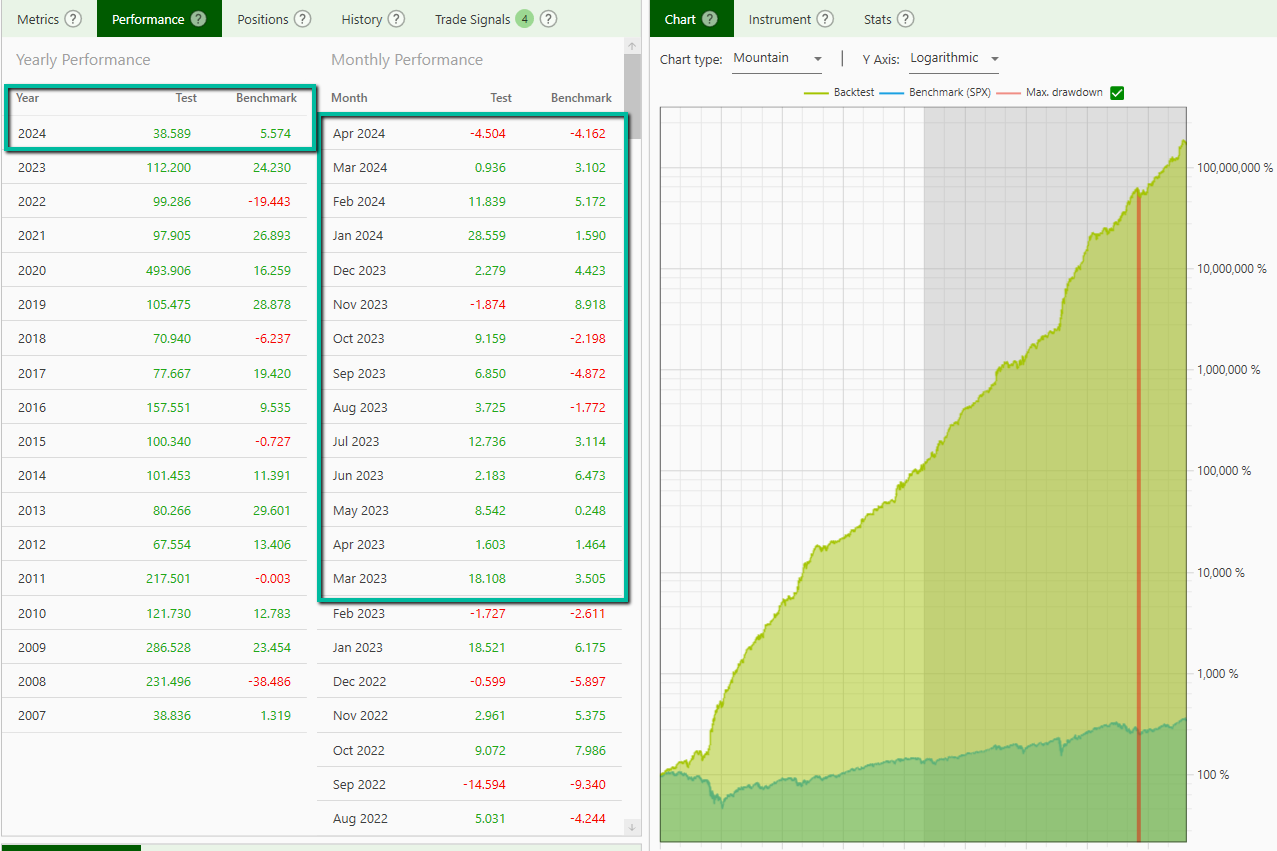
Task: Select the 2022 yearly row
Action: tap(155, 201)
